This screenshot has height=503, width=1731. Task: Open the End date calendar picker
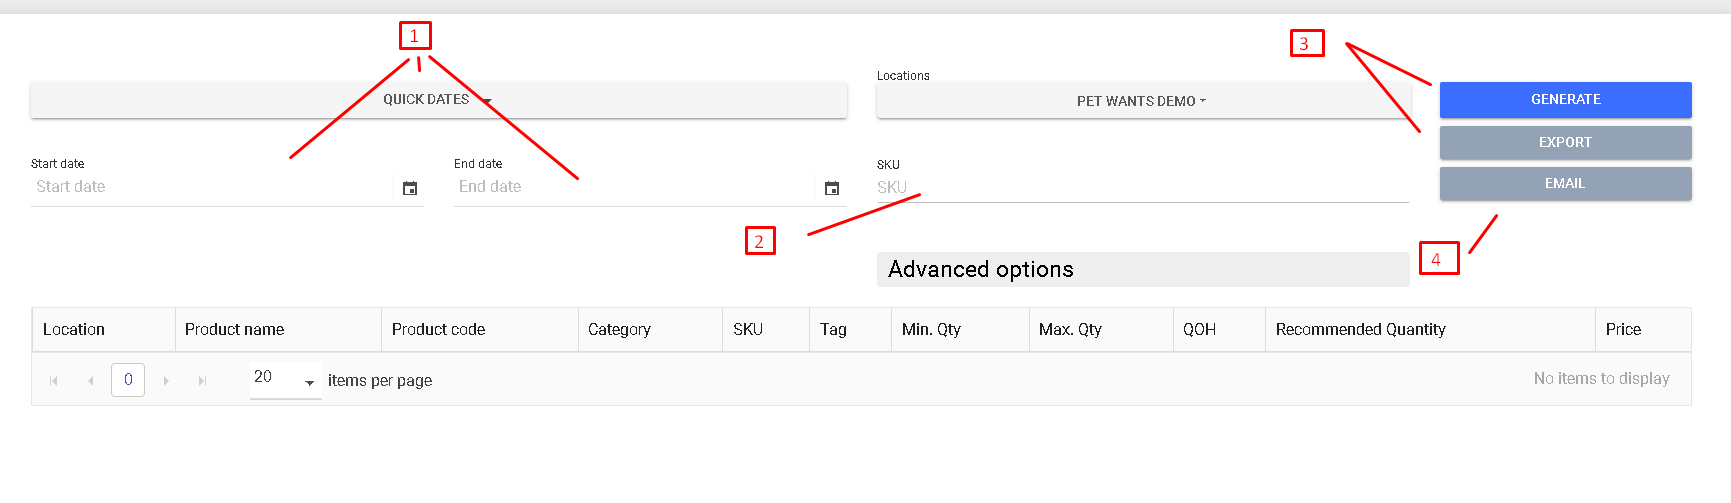point(832,188)
